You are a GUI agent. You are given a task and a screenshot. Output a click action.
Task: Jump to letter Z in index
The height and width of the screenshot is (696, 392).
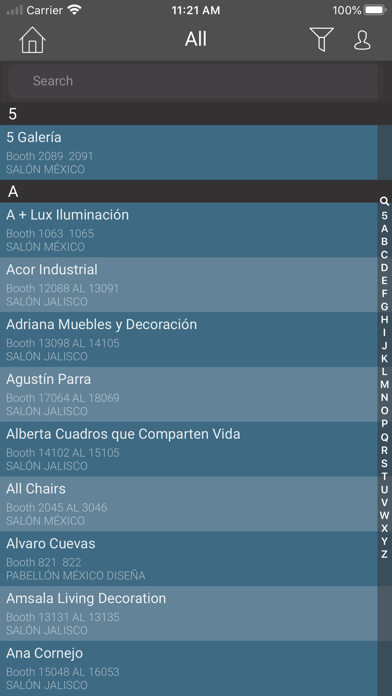tap(384, 554)
